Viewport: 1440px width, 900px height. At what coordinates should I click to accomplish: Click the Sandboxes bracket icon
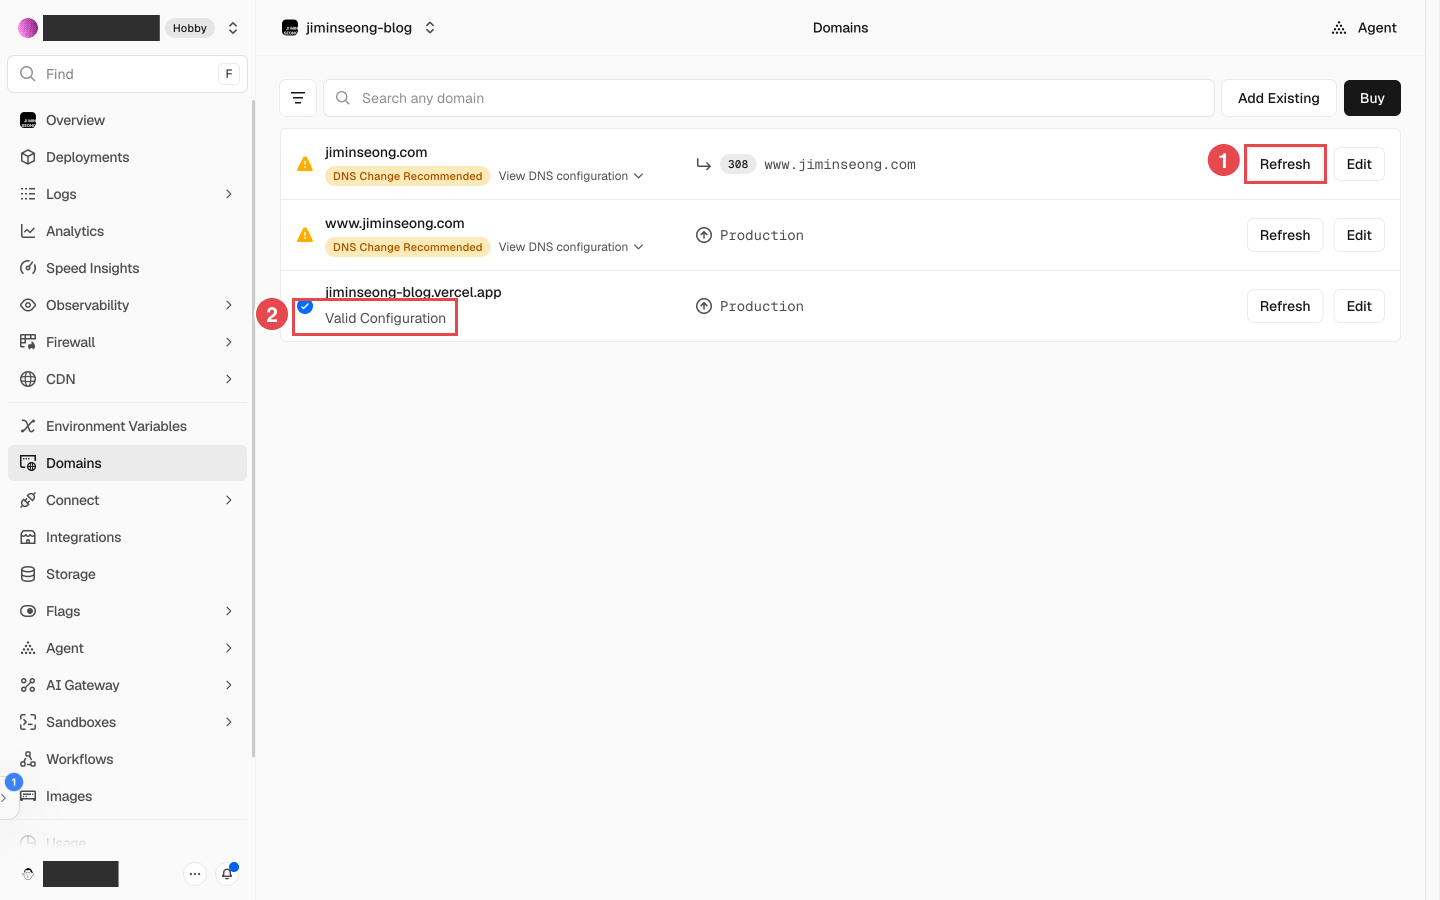28,722
